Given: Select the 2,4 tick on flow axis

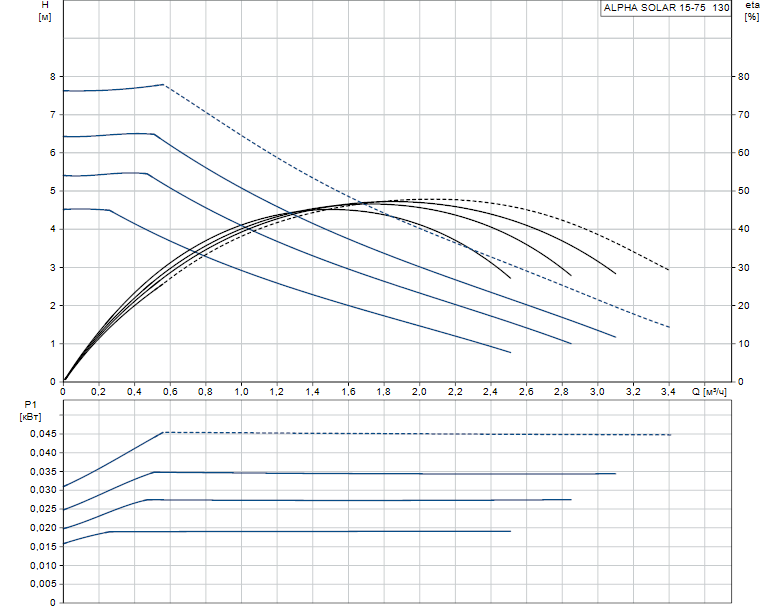Looking at the screenshot, I should (x=490, y=392).
